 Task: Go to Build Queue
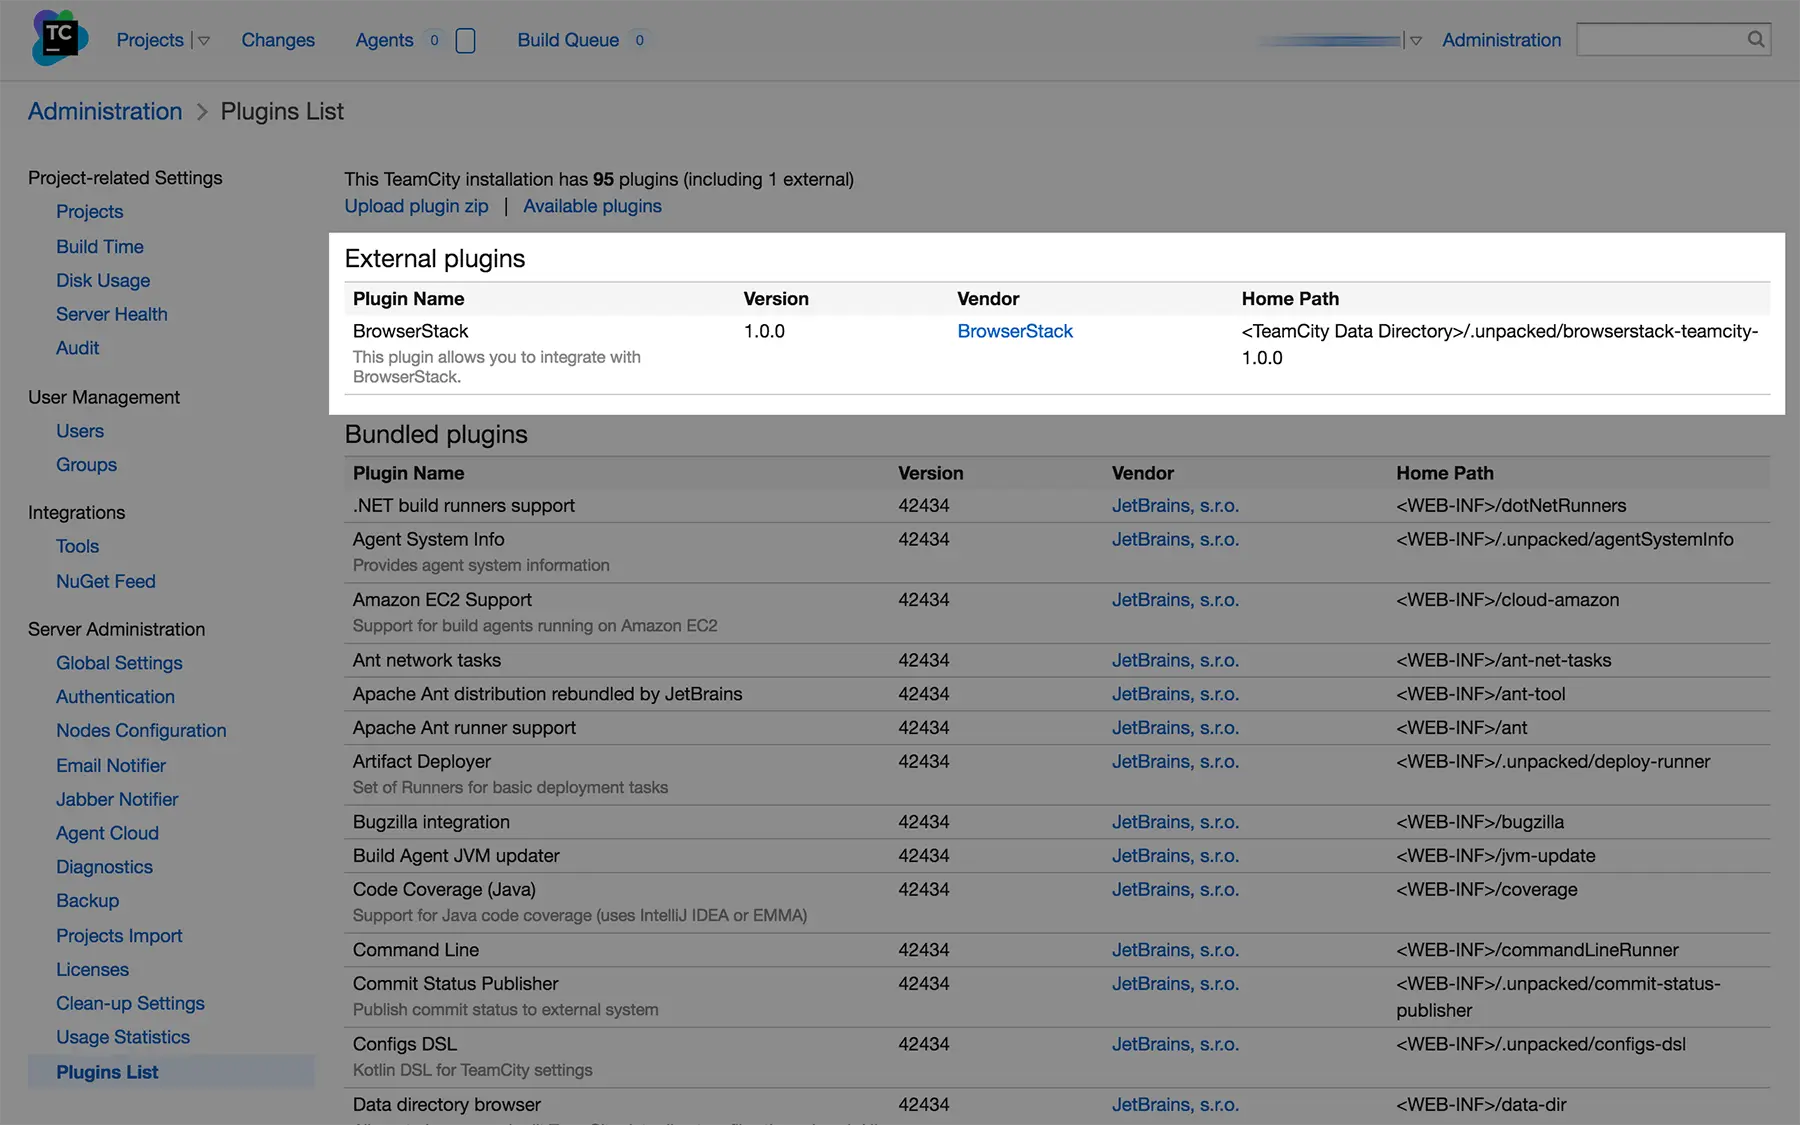pyautogui.click(x=567, y=40)
